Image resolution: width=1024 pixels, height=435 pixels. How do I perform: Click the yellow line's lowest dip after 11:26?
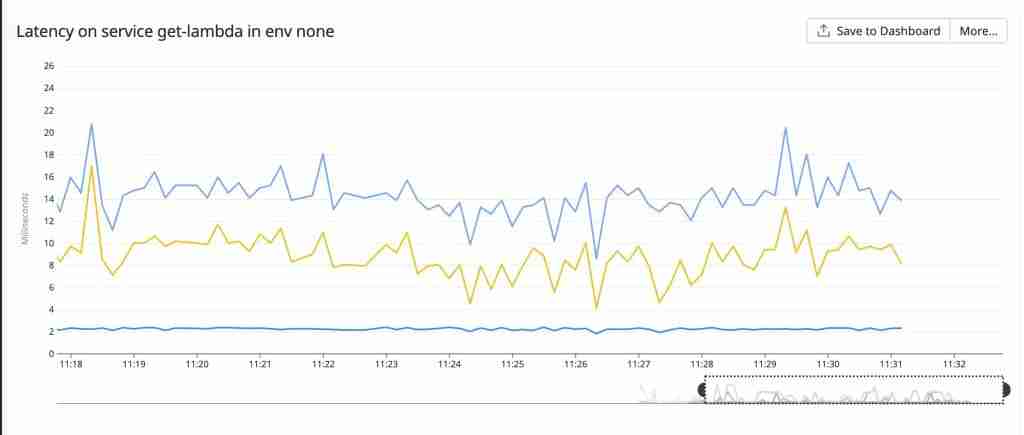597,308
